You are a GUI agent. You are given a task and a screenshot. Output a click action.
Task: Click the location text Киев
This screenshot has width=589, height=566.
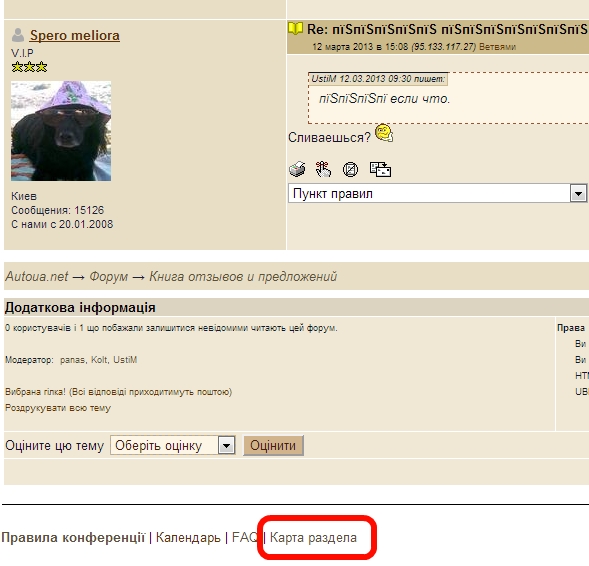tap(24, 196)
